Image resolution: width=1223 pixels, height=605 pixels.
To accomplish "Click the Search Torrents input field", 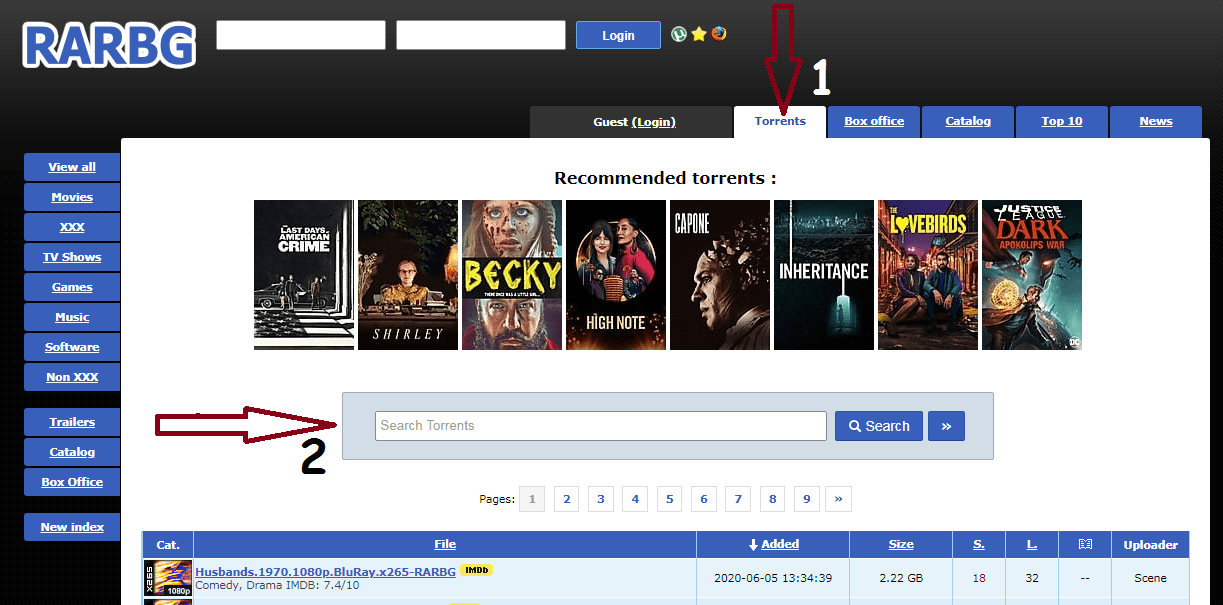I will tap(600, 426).
